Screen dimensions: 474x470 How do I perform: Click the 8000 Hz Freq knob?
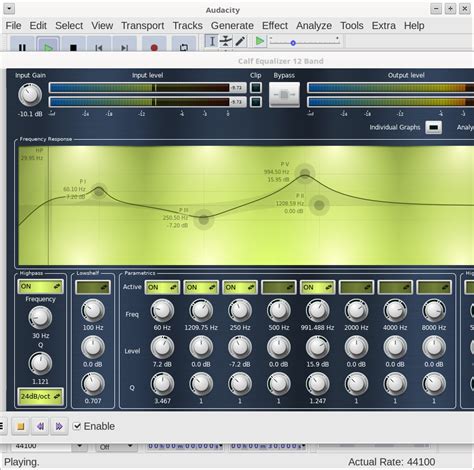(434, 310)
